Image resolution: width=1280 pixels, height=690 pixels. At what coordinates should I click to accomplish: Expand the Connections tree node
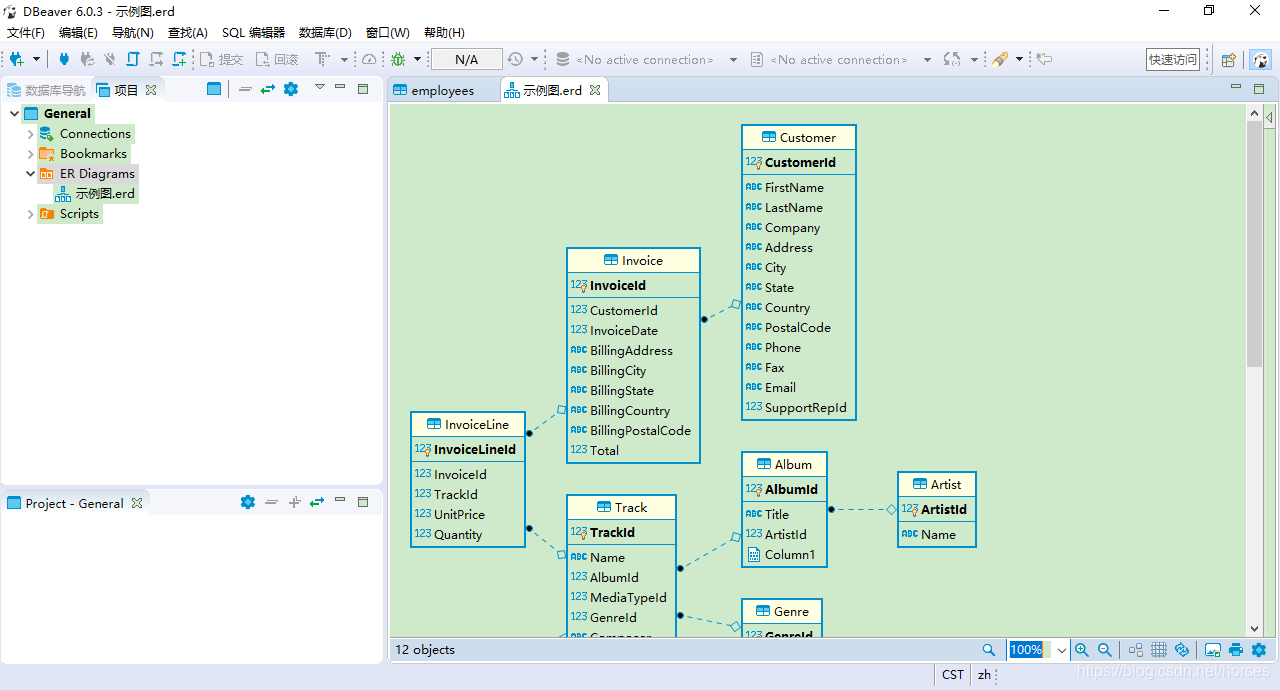click(30, 134)
